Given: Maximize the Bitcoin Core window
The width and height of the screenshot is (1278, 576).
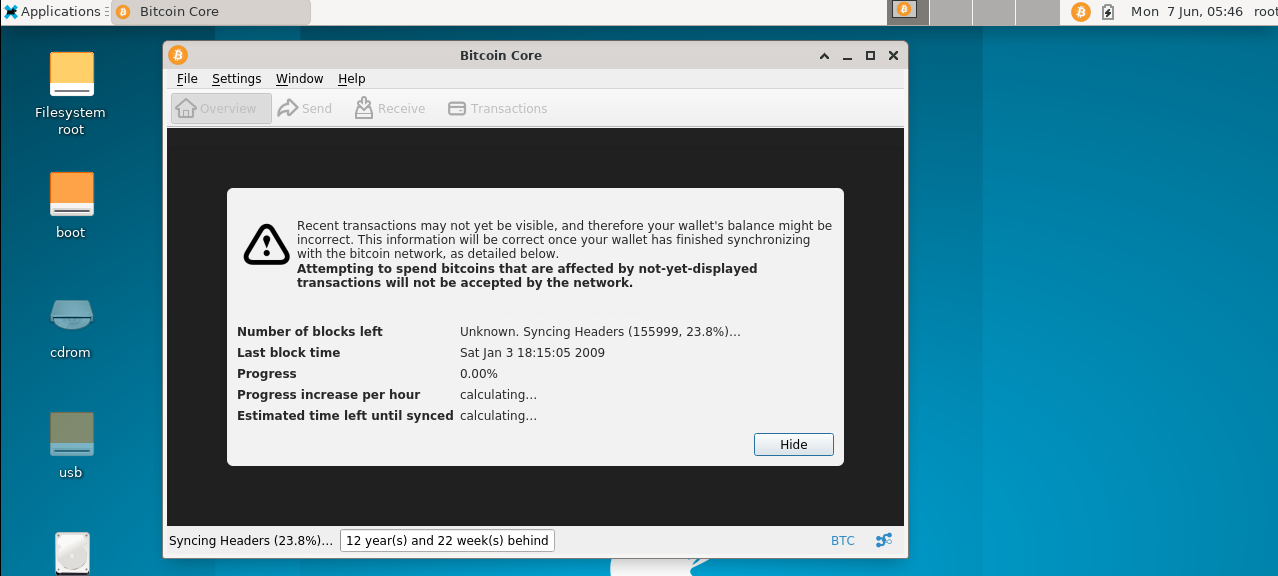Looking at the screenshot, I should tap(870, 56).
